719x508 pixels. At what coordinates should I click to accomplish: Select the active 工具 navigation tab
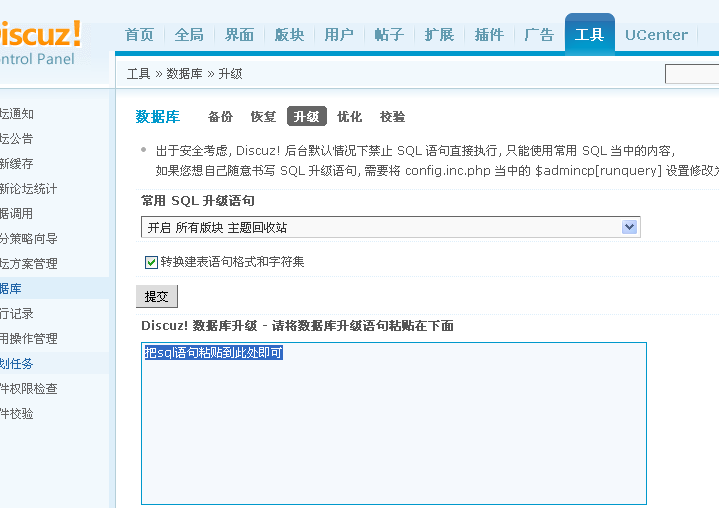tap(590, 35)
